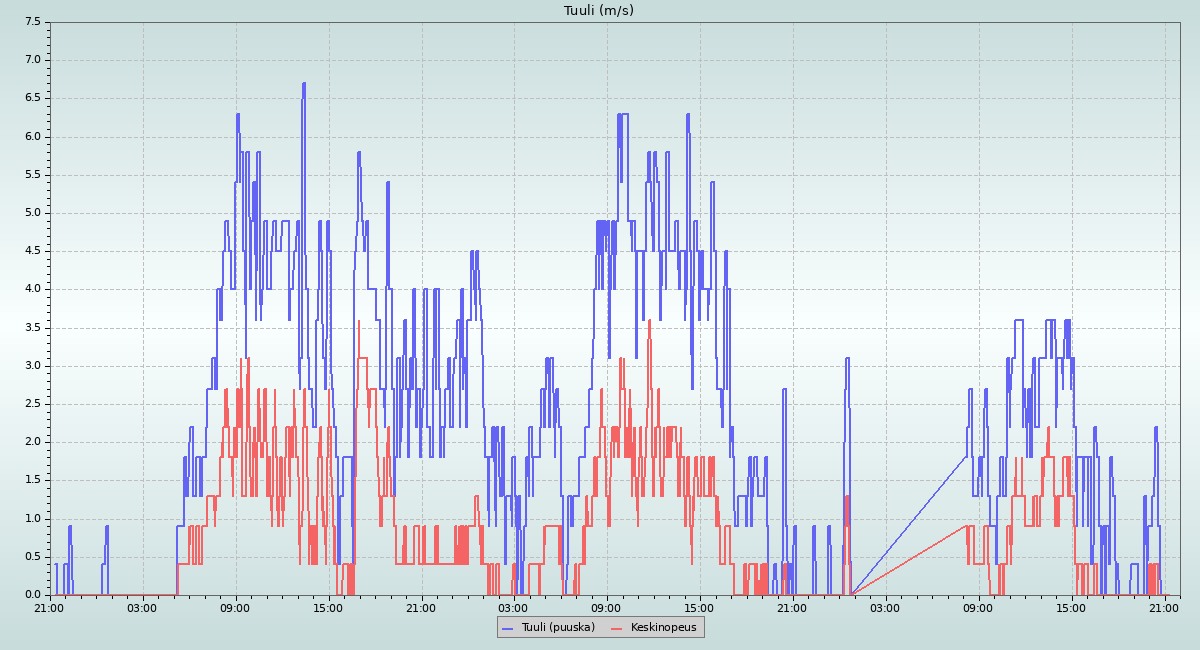Viewport: 1200px width, 650px height.
Task: Select the 6.5 value on vertical axis
Action: point(32,98)
